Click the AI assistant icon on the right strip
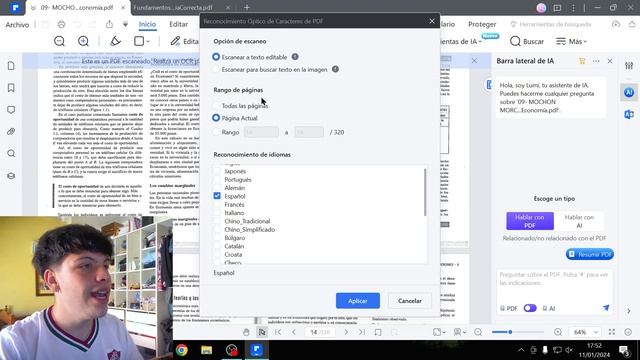 point(629,93)
